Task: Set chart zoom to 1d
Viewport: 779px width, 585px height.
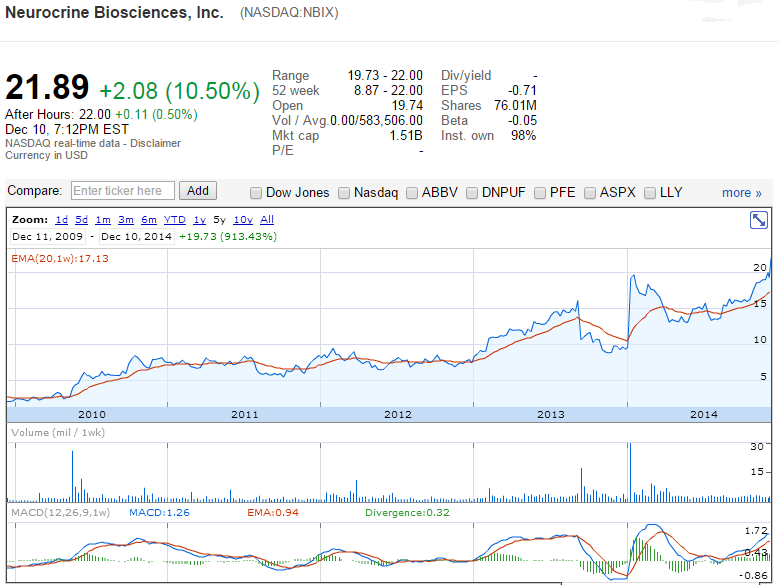Action: (62, 219)
